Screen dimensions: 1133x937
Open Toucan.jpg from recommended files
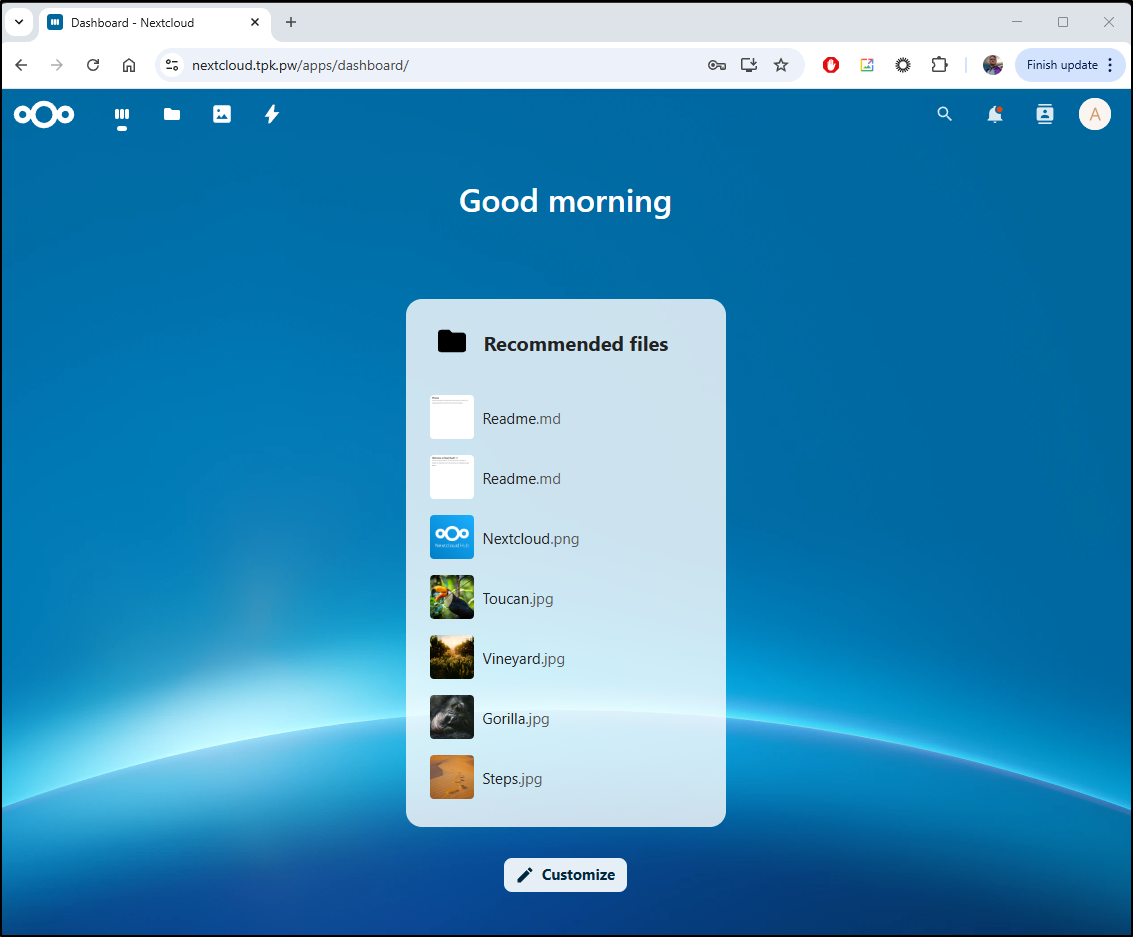pyautogui.click(x=517, y=599)
